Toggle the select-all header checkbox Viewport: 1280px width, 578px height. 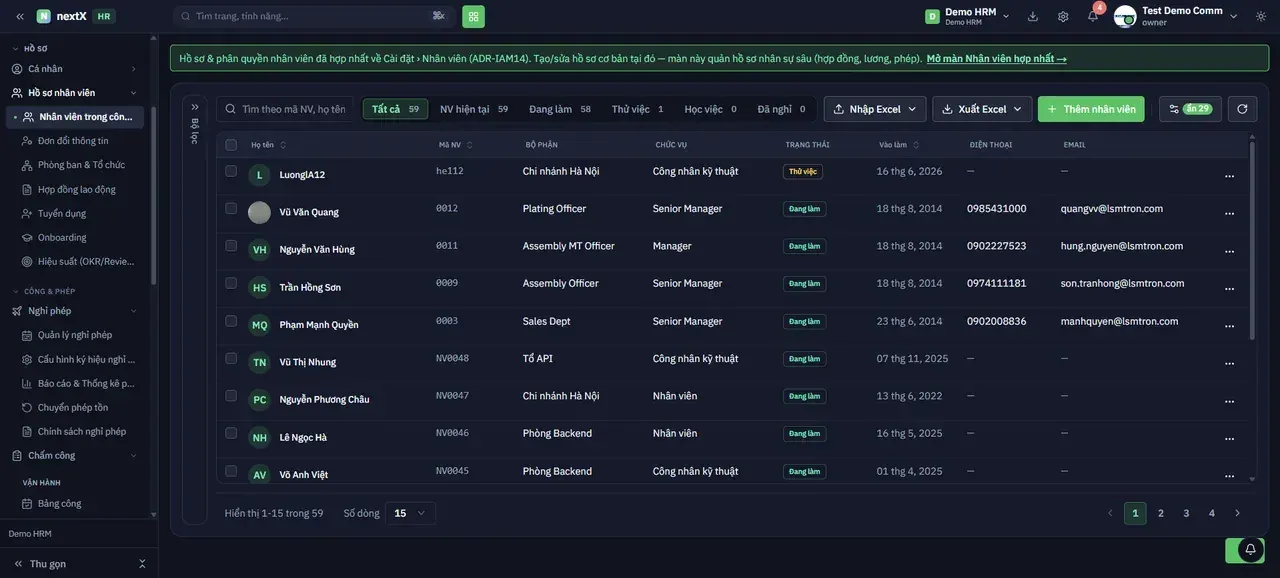(x=231, y=145)
